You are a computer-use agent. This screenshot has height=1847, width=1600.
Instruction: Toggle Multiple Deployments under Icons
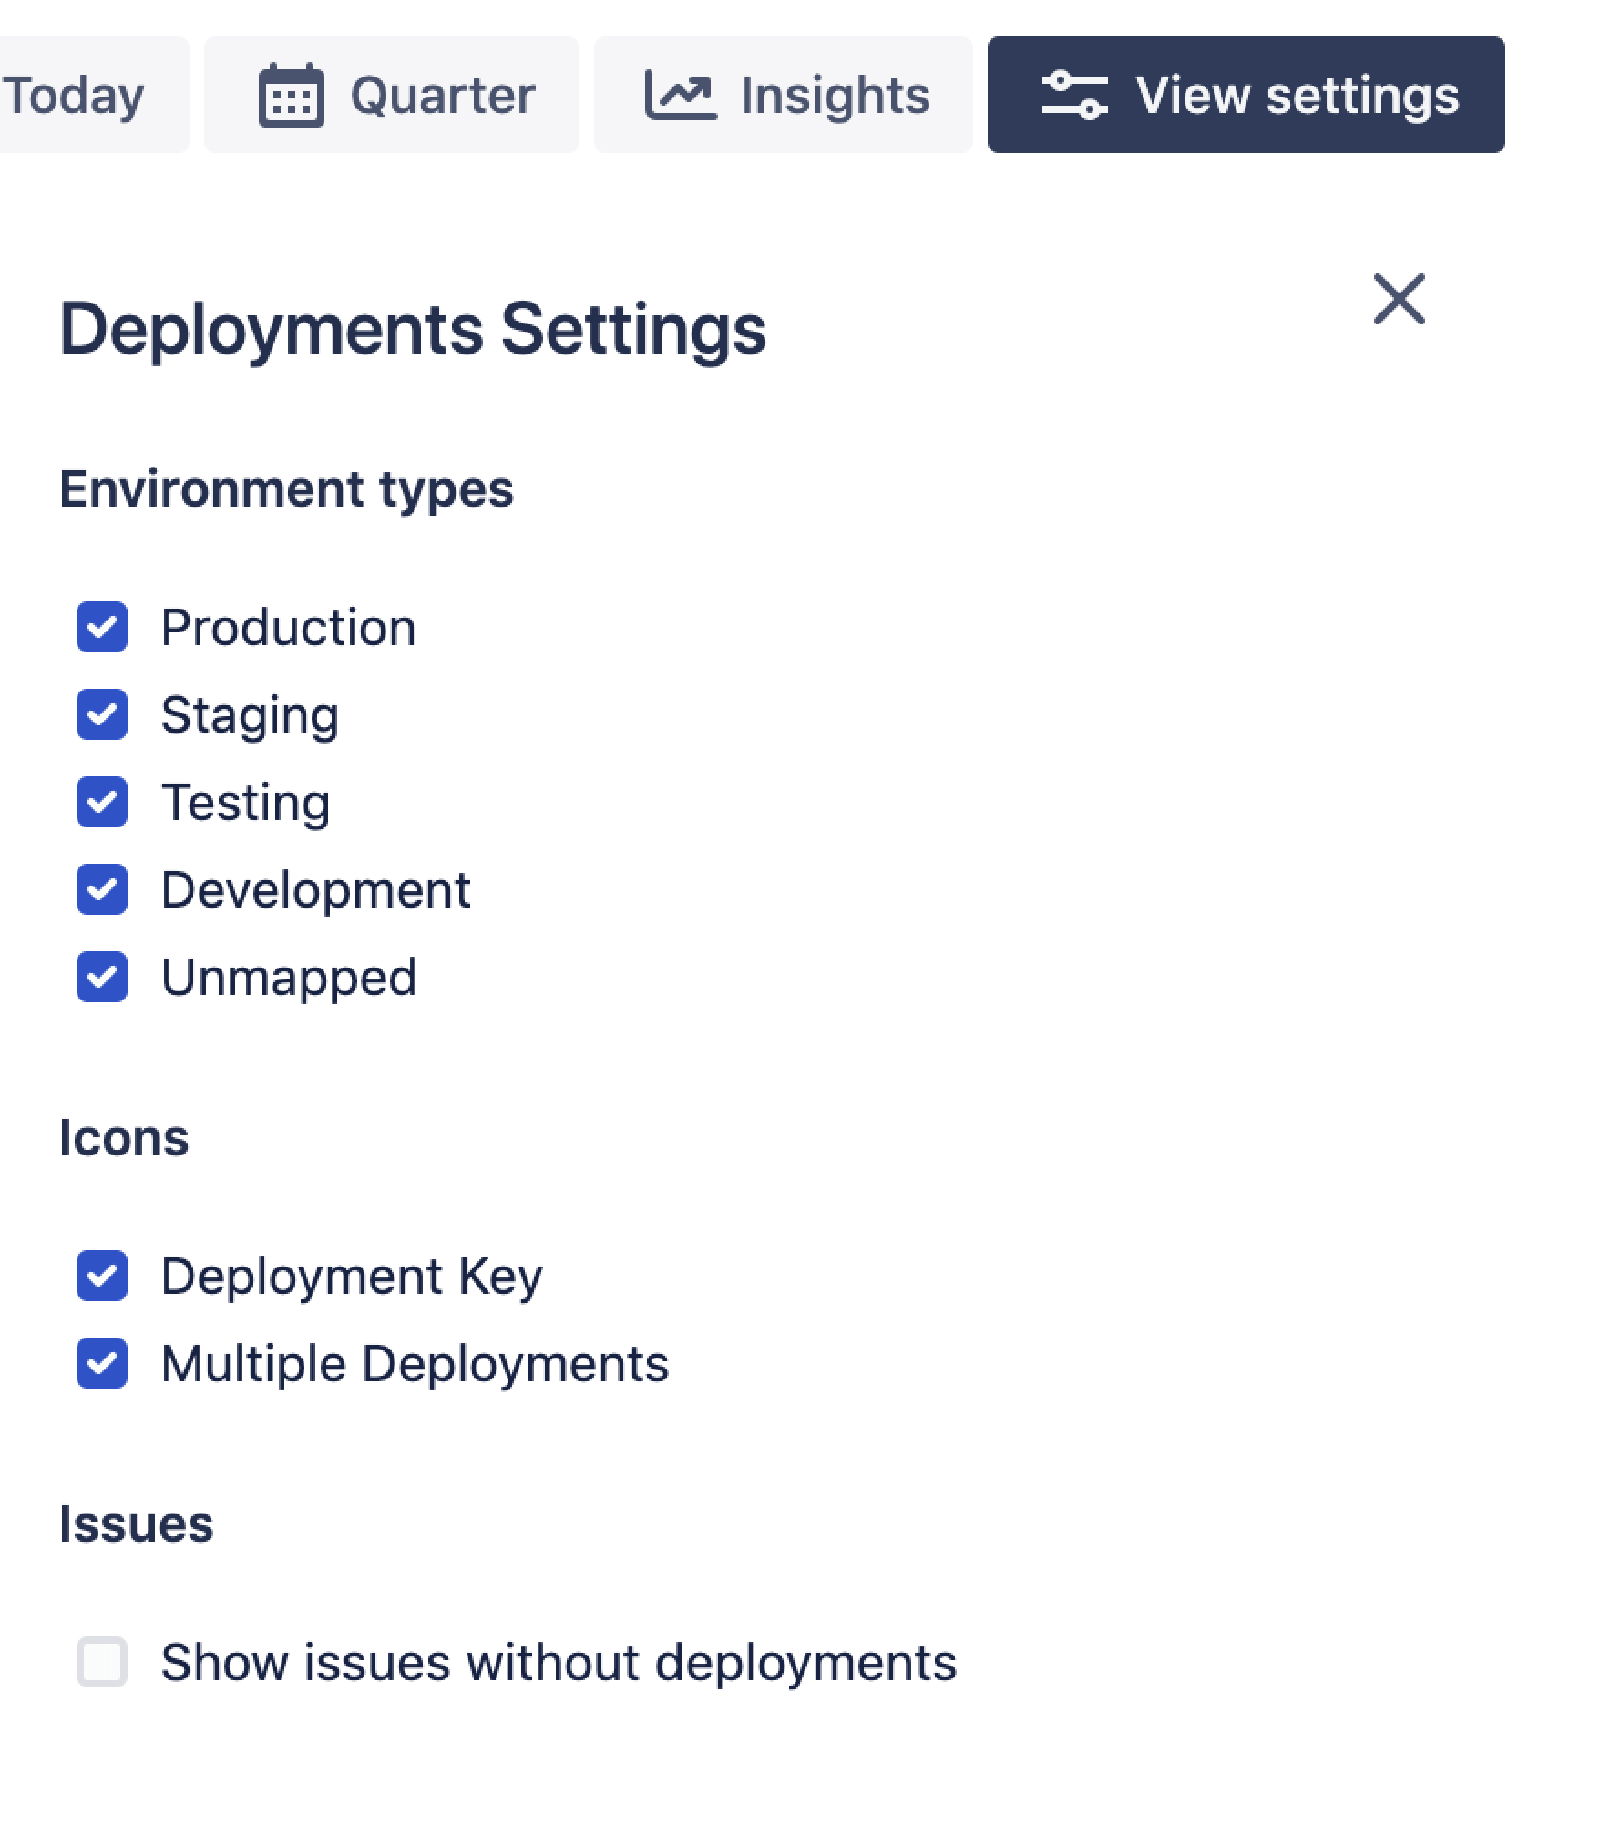coord(102,1362)
